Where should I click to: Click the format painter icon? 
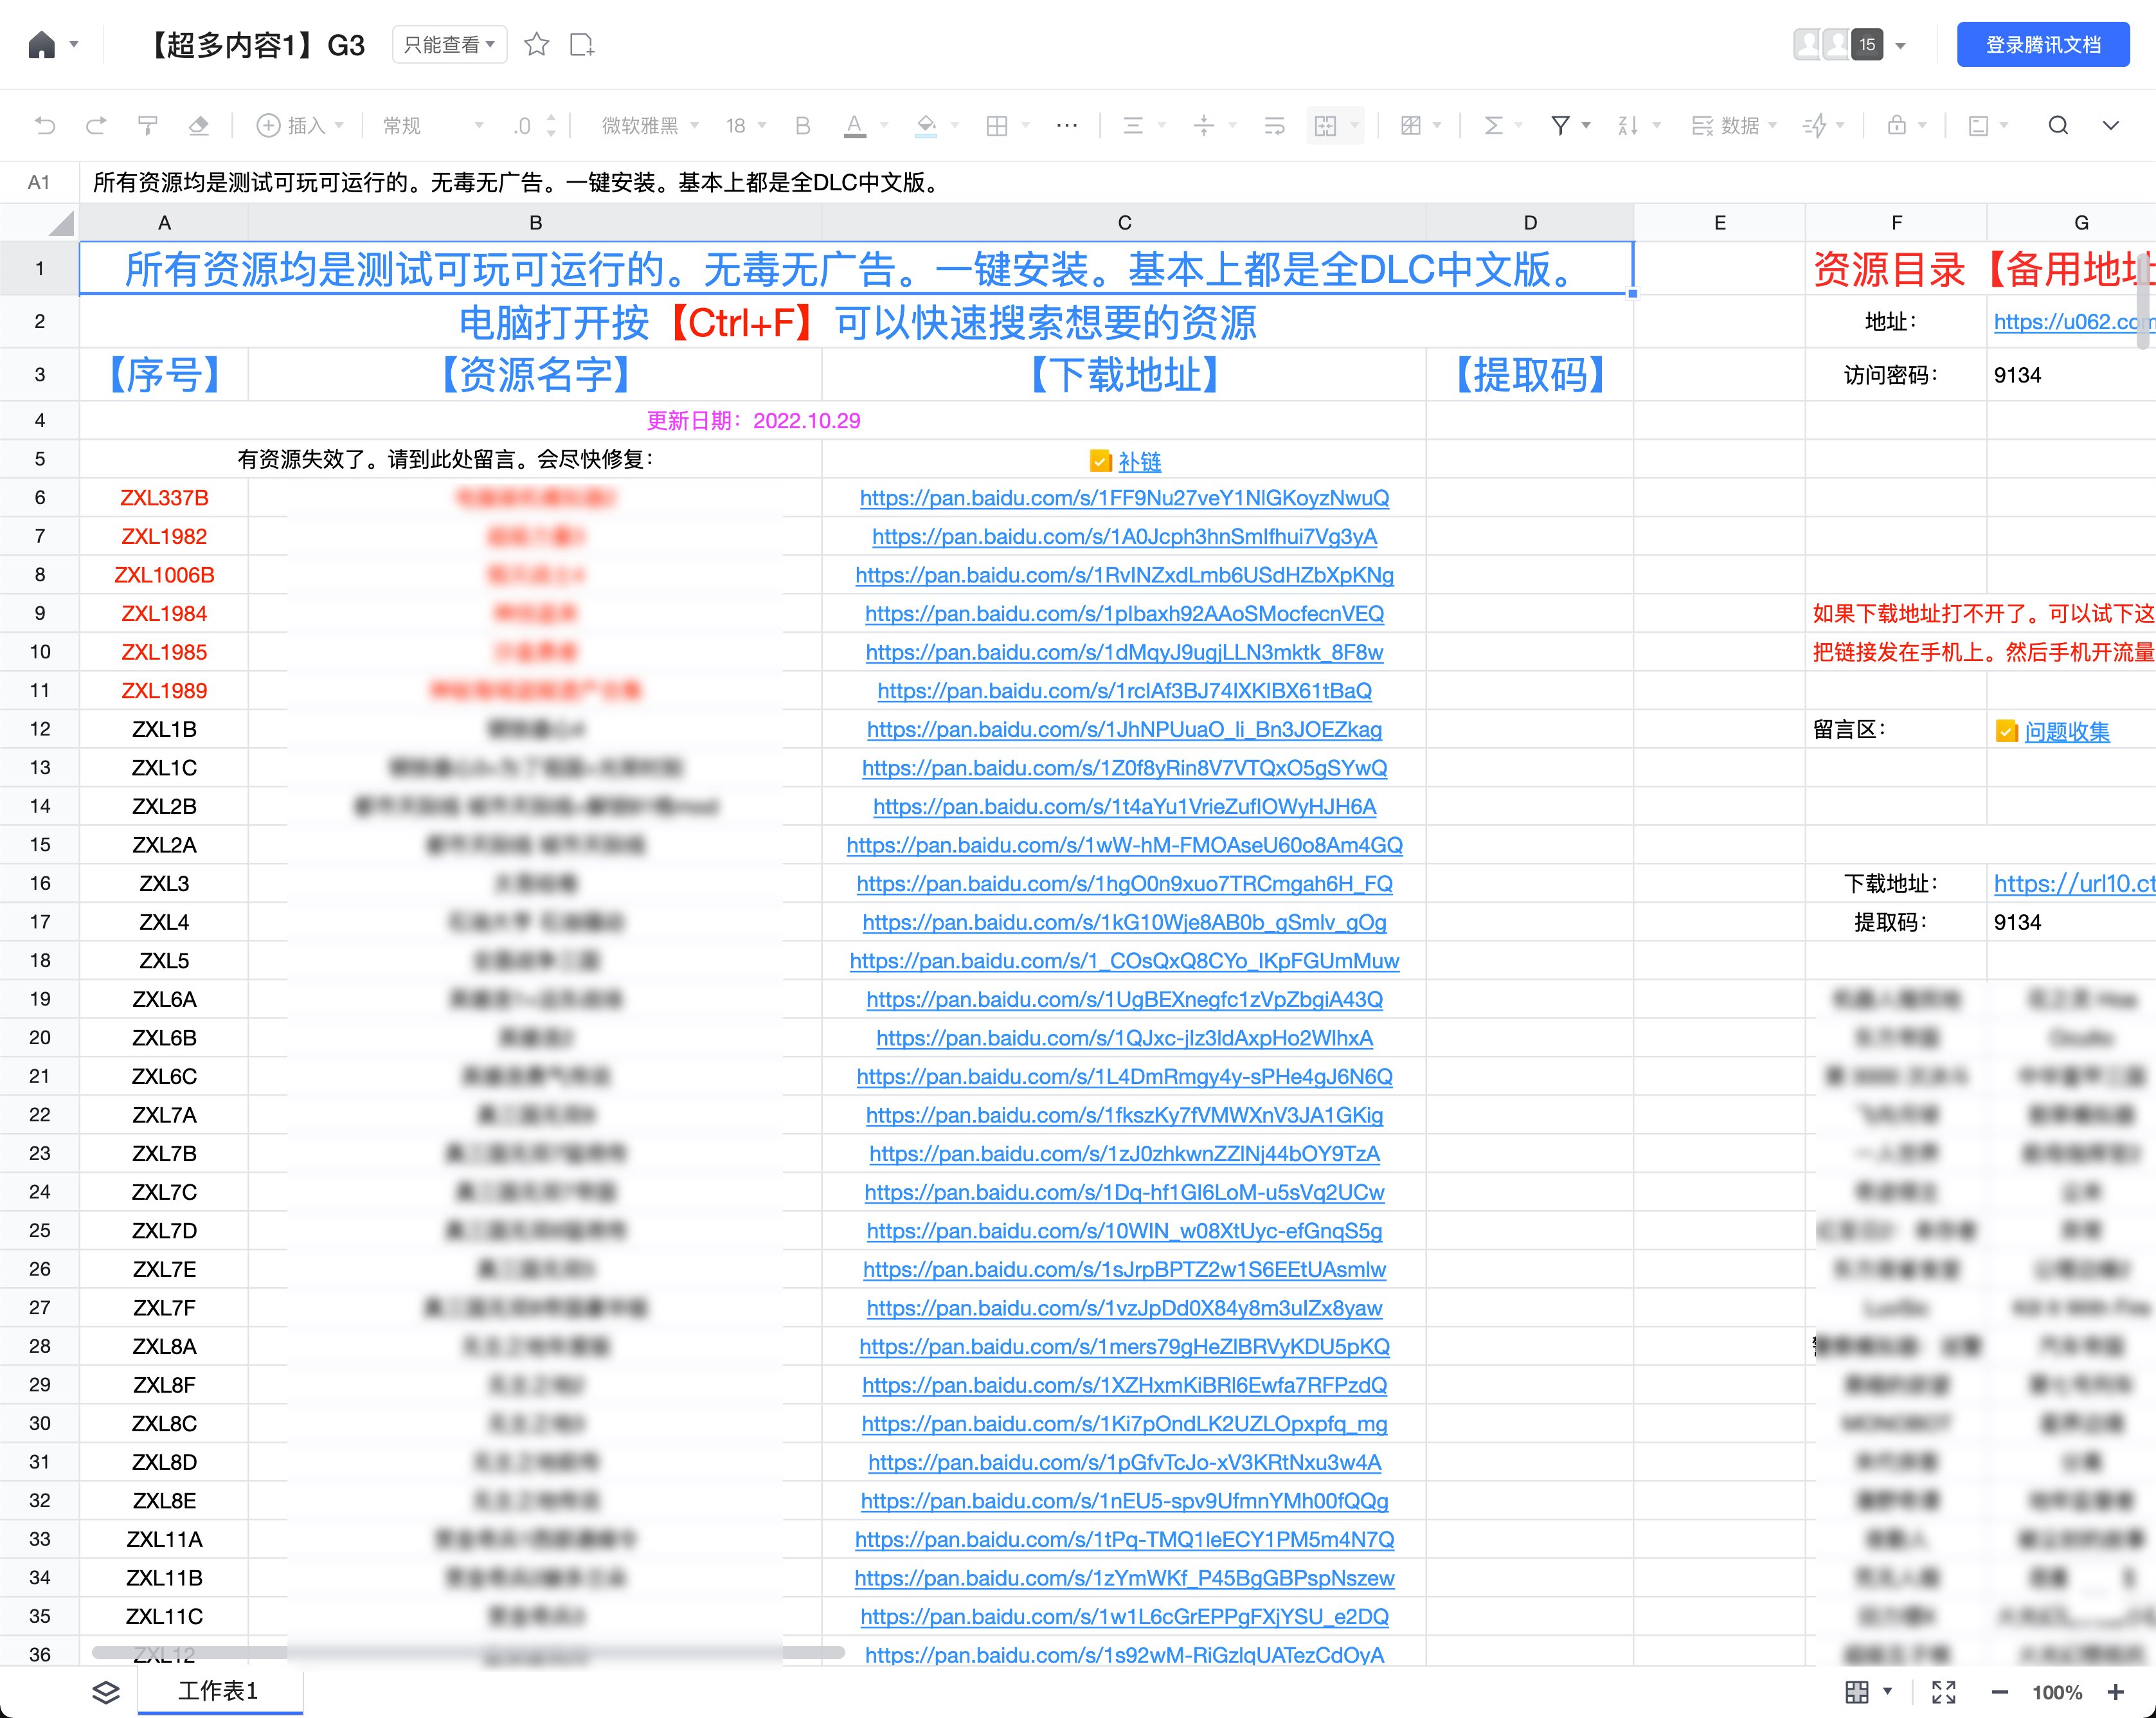click(148, 125)
